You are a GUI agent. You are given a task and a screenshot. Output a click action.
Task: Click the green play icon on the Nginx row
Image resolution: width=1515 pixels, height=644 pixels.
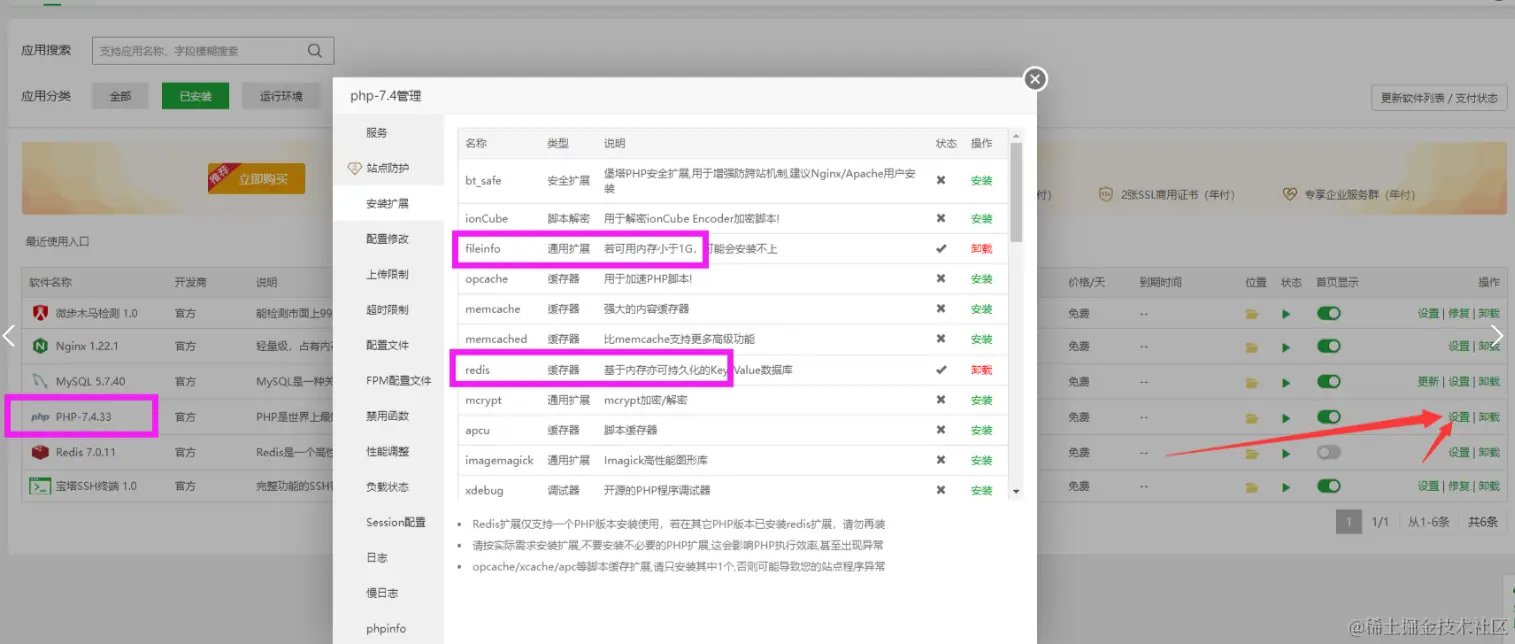1286,347
